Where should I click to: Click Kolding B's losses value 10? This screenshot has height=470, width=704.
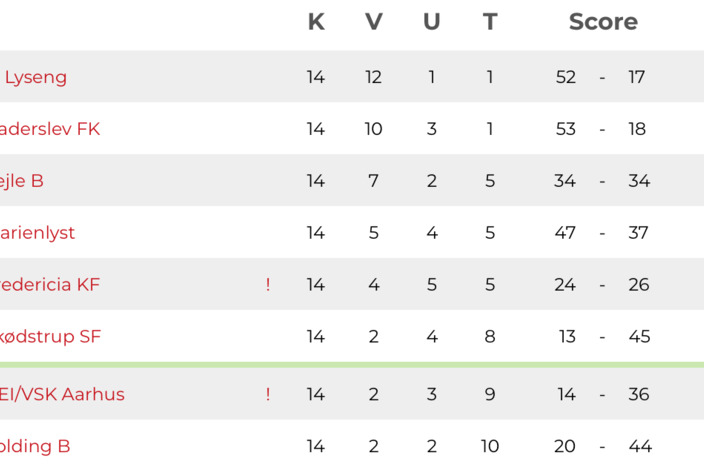tap(490, 446)
